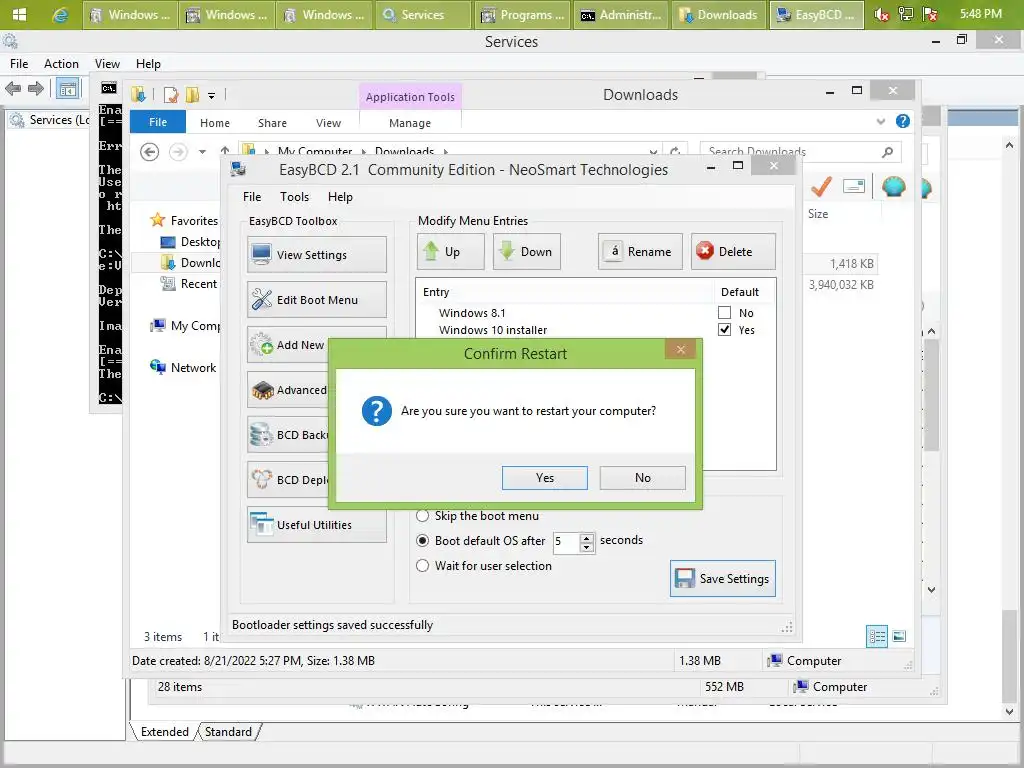1024x768 pixels.
Task: Open Manage tab under Application Tools
Action: [x=409, y=123]
